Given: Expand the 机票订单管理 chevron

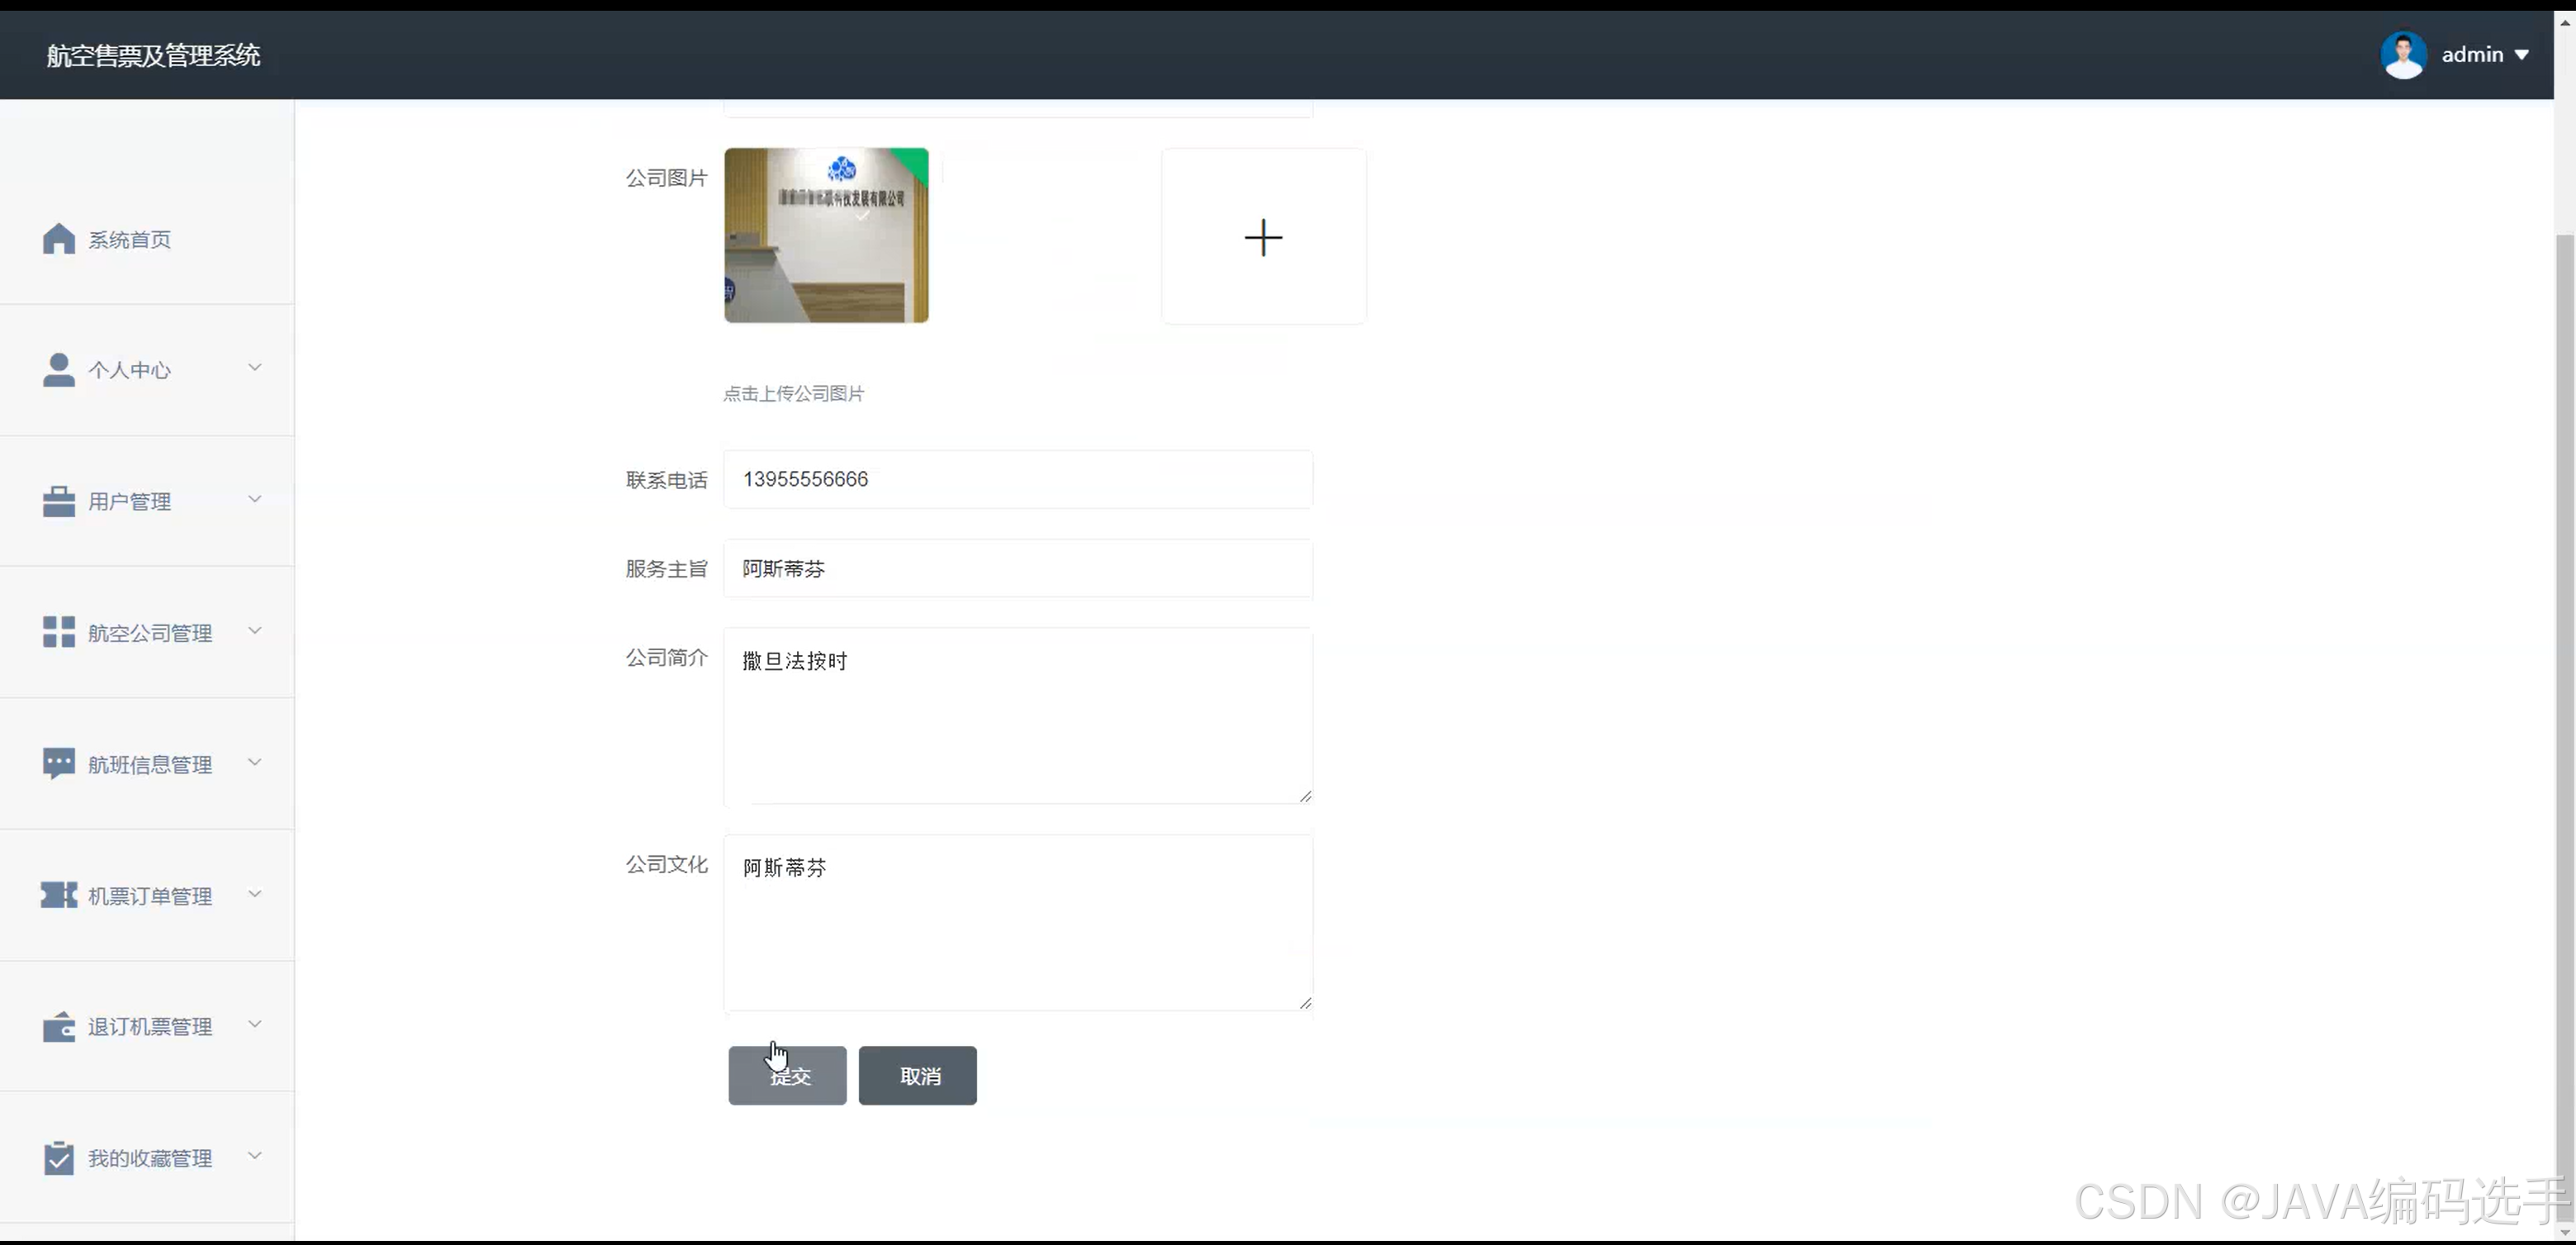Looking at the screenshot, I should pos(255,894).
